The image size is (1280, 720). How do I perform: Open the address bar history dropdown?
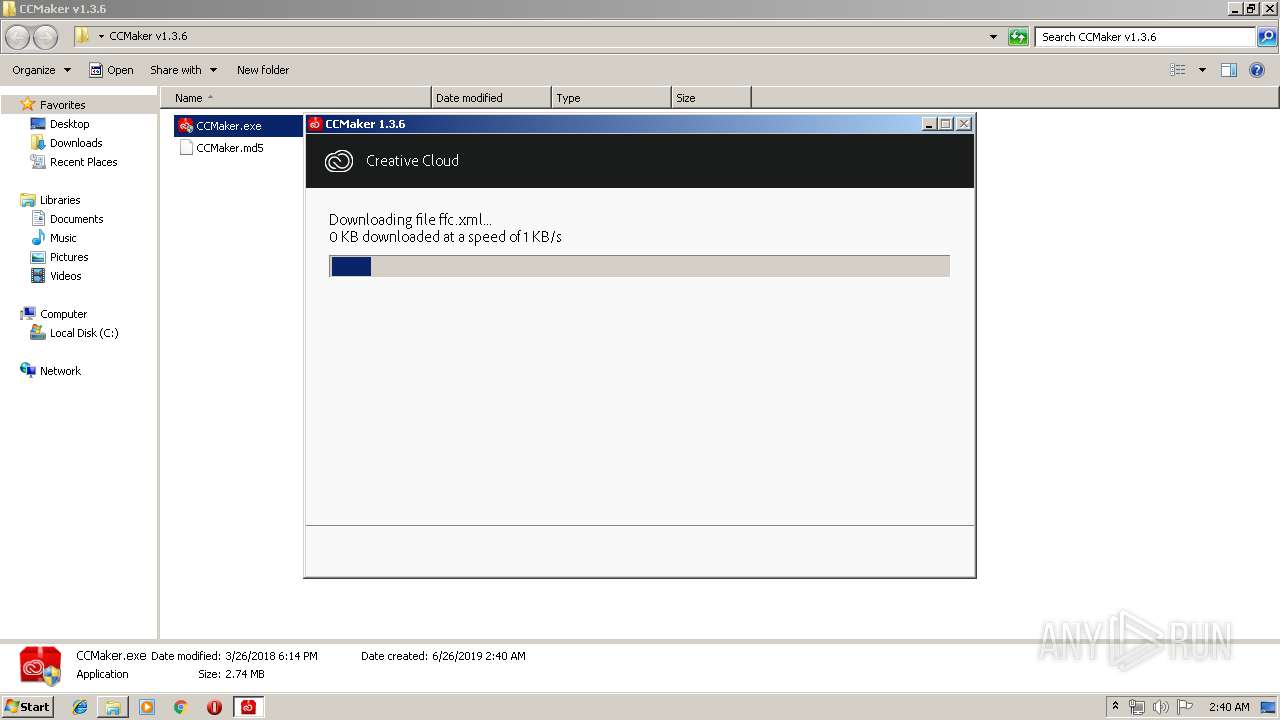(993, 37)
